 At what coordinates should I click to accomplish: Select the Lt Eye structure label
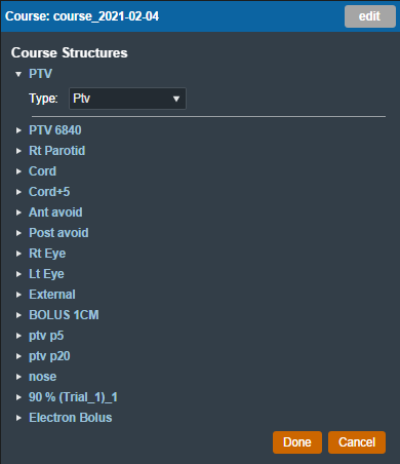47,274
